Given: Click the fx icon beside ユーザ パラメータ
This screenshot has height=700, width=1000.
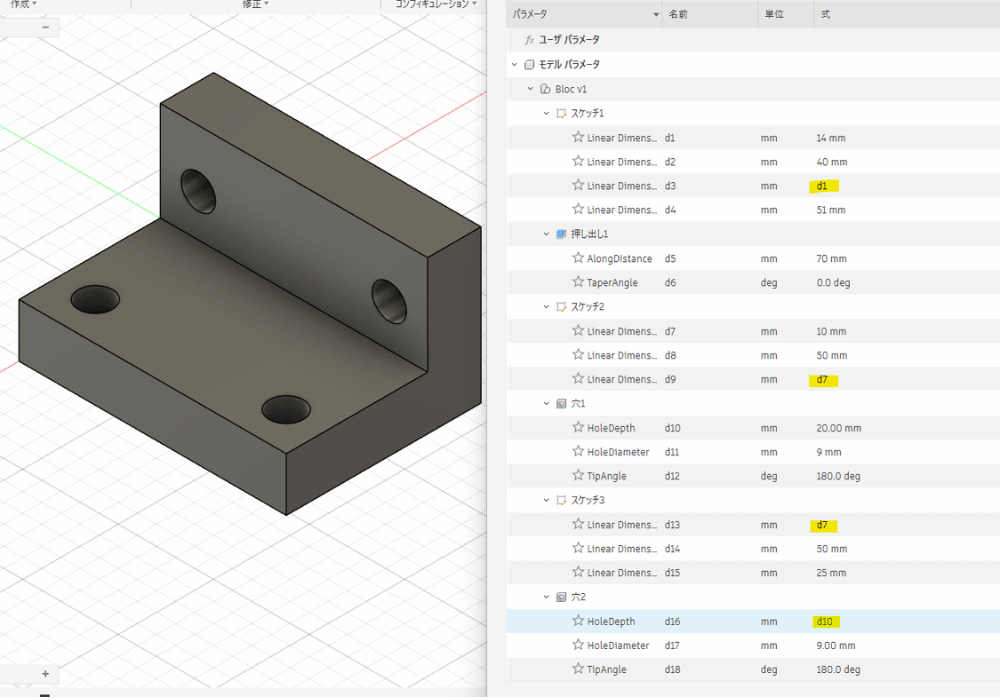Looking at the screenshot, I should point(530,40).
